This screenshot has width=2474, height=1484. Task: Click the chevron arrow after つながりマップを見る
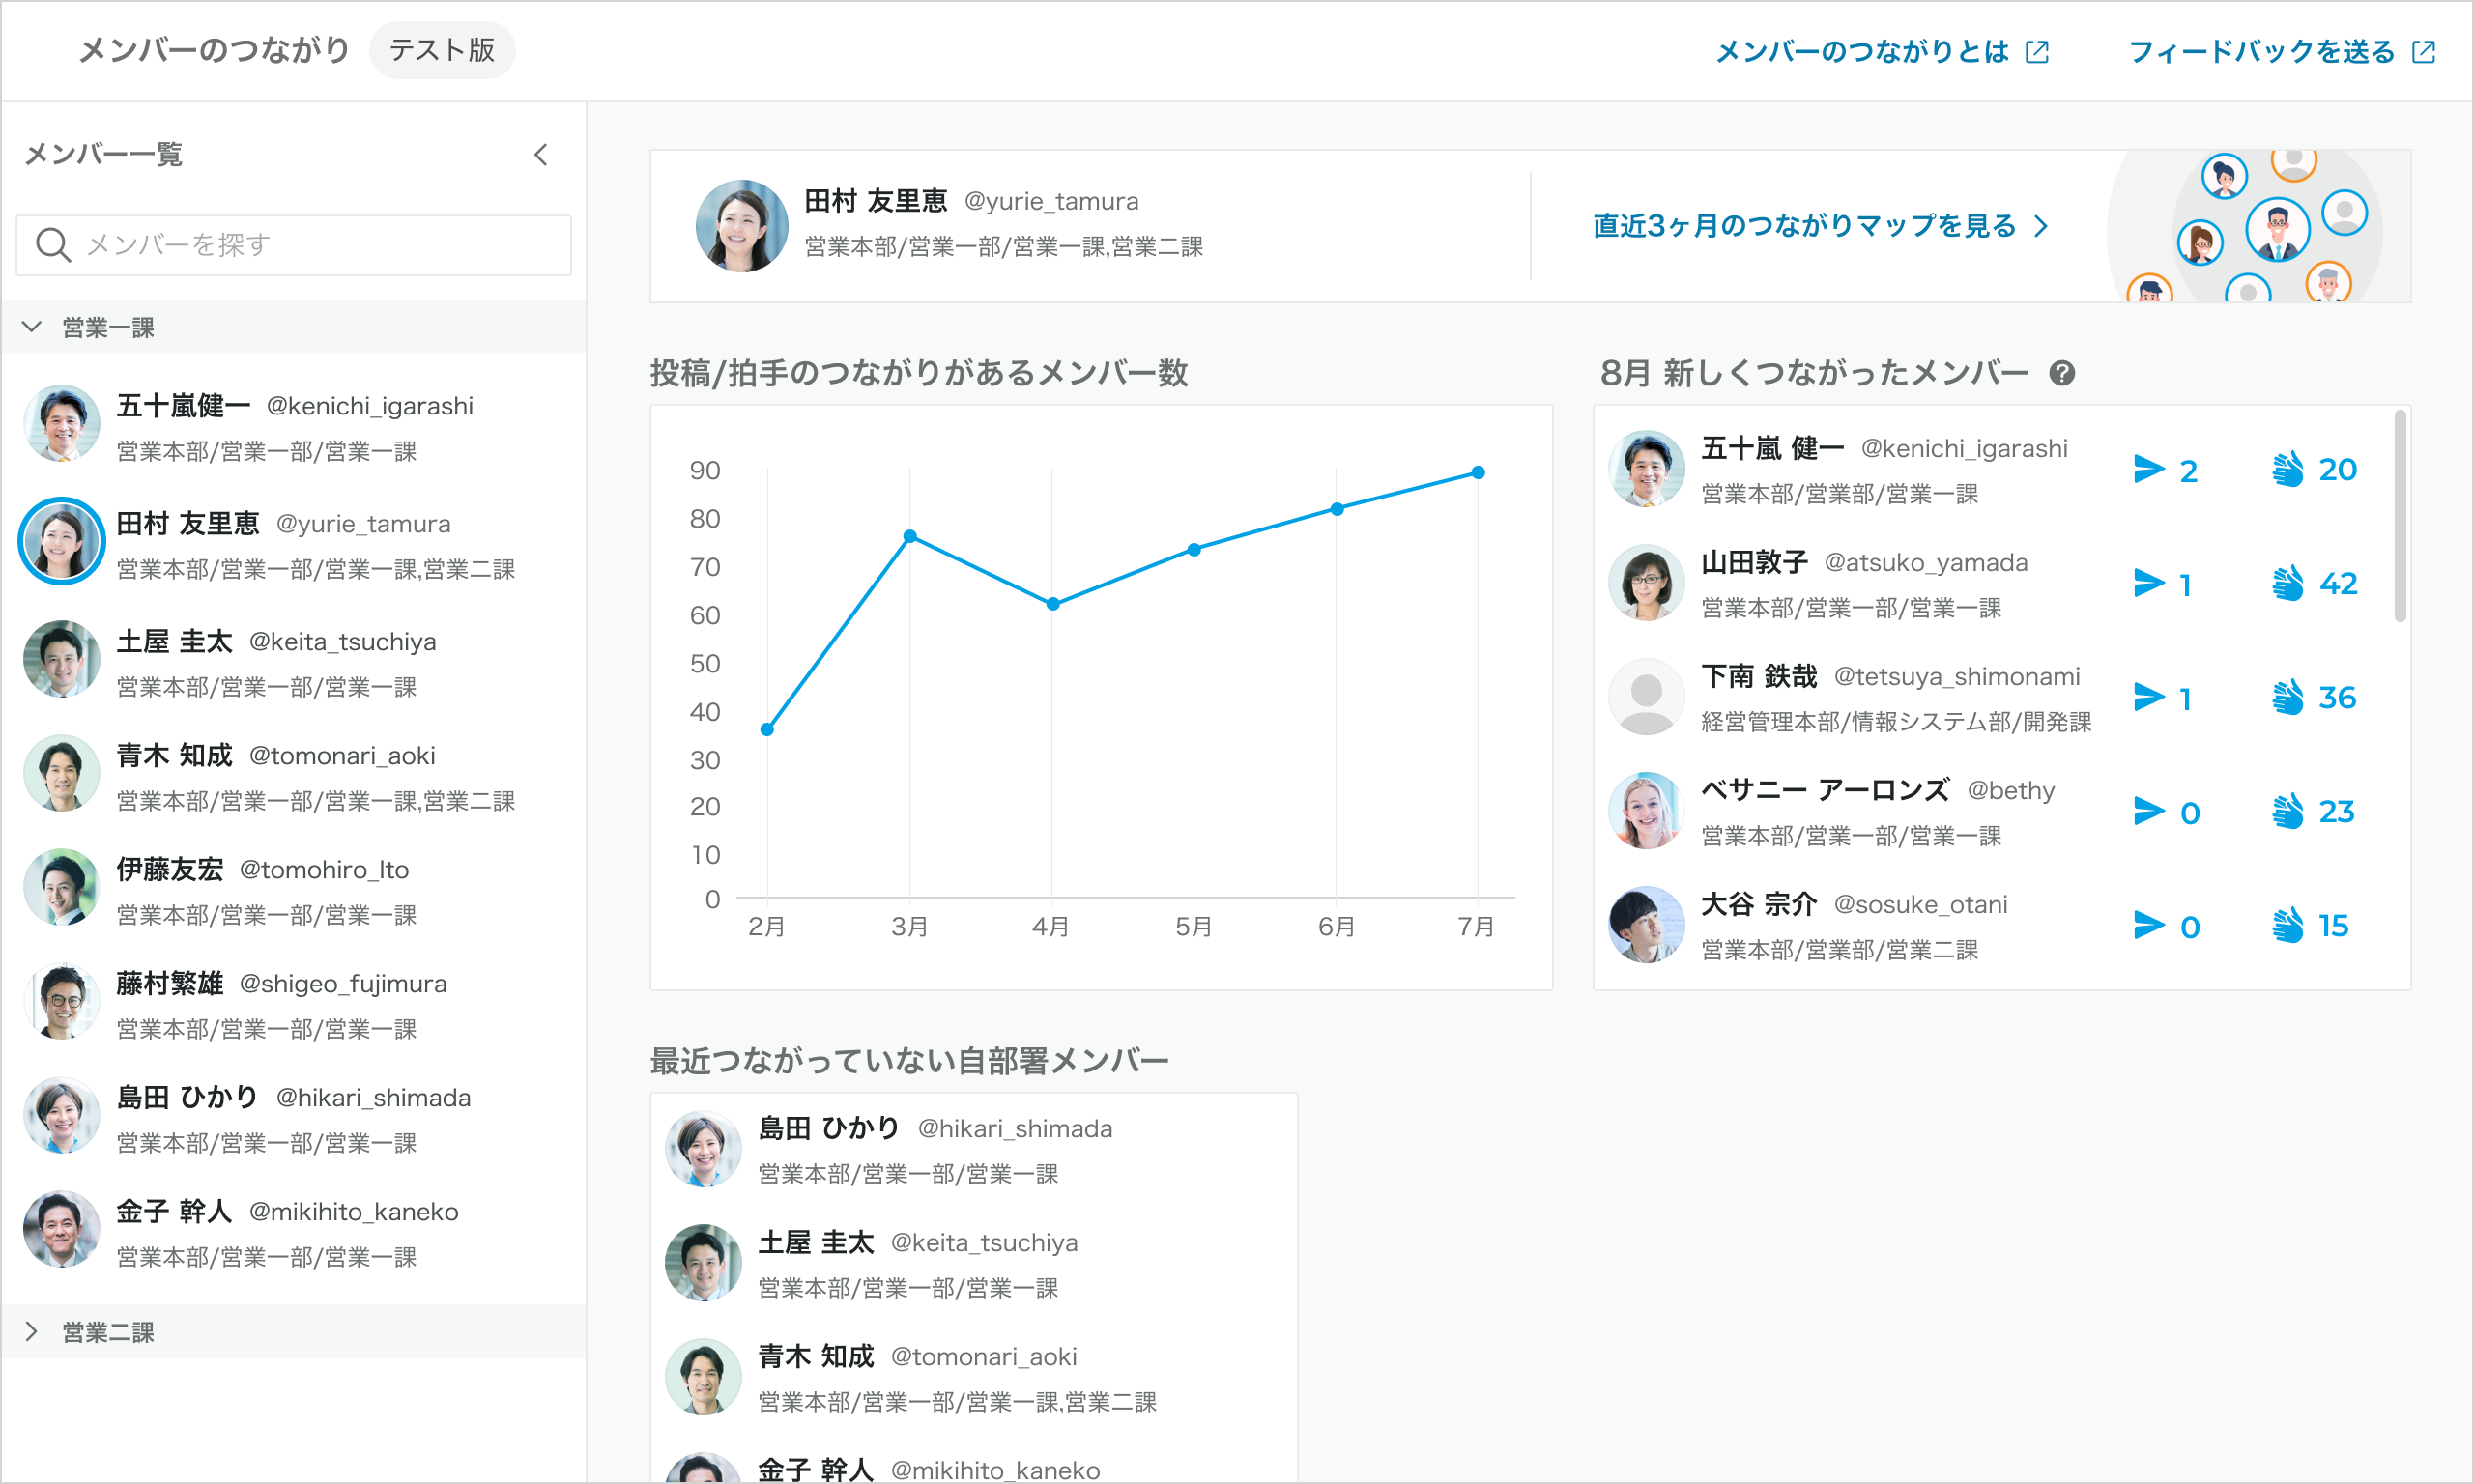coord(2041,226)
